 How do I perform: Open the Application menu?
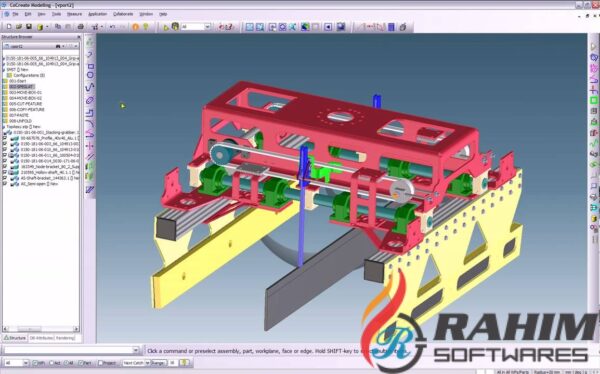98,14
